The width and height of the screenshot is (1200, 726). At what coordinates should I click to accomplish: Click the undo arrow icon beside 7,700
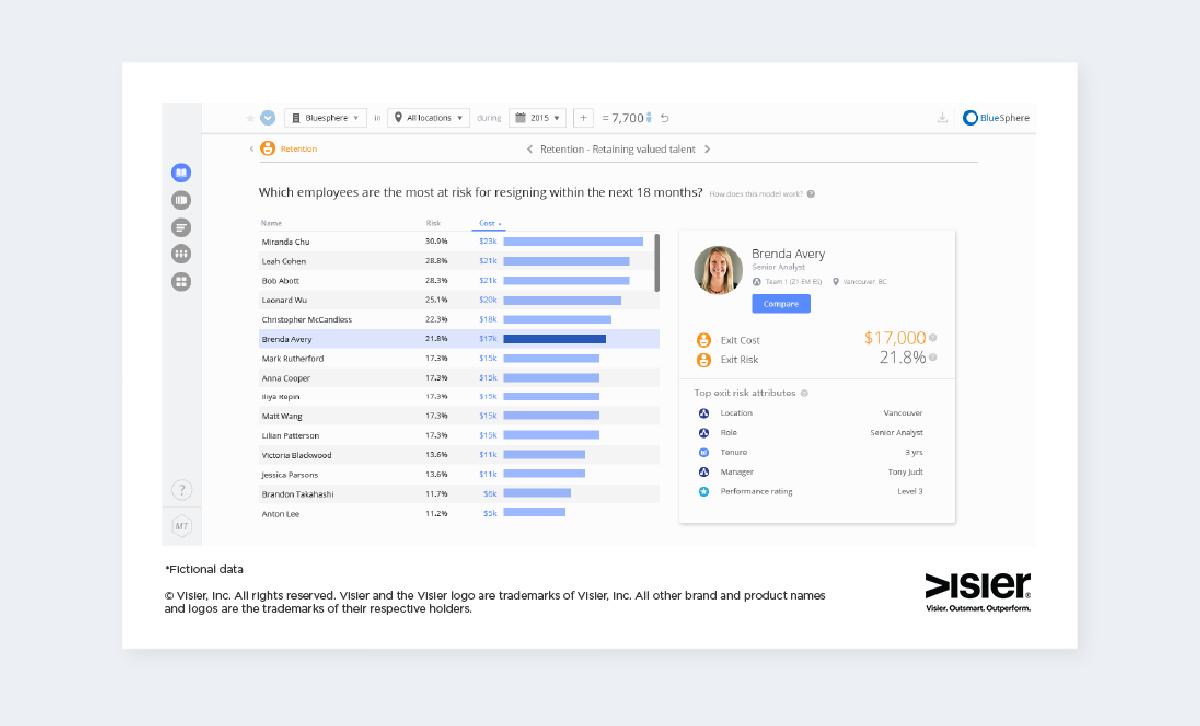(x=665, y=118)
